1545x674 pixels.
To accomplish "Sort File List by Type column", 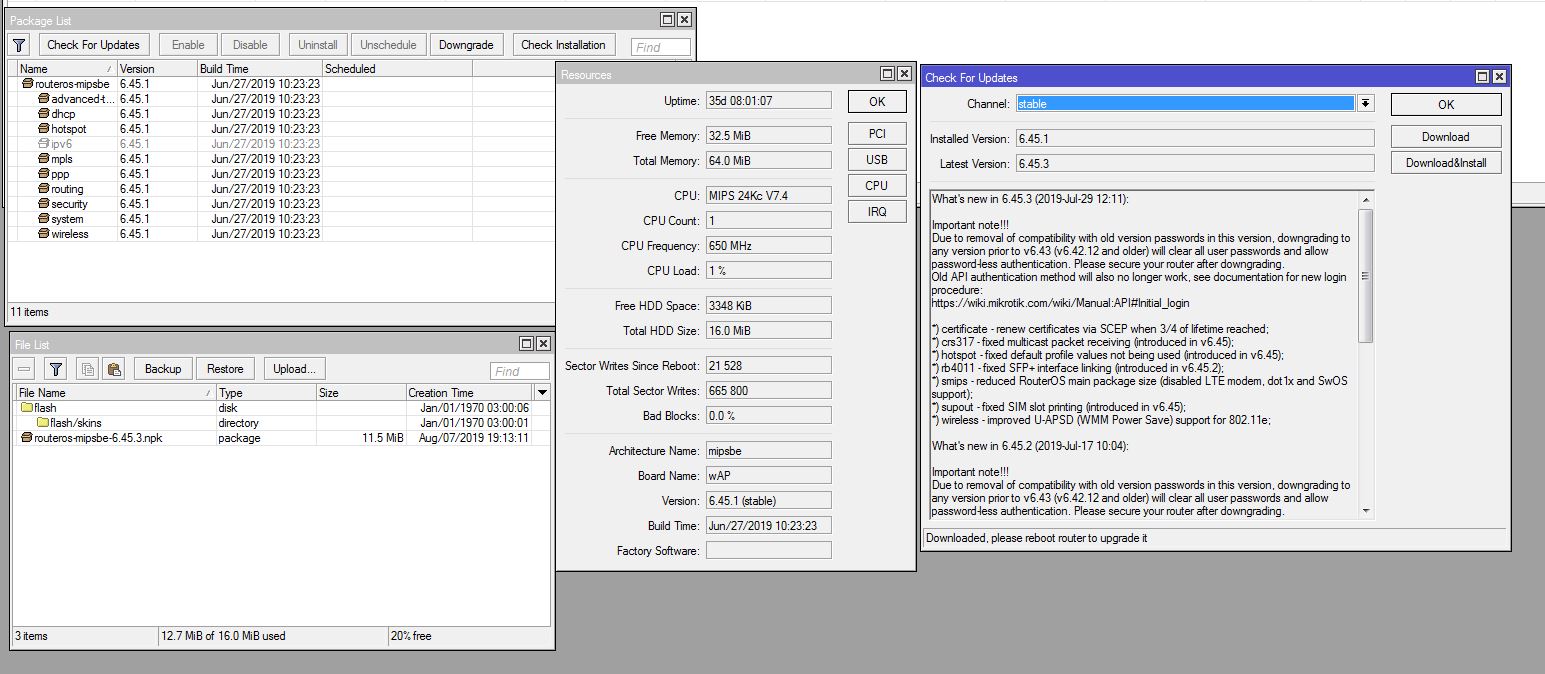I will [x=266, y=393].
